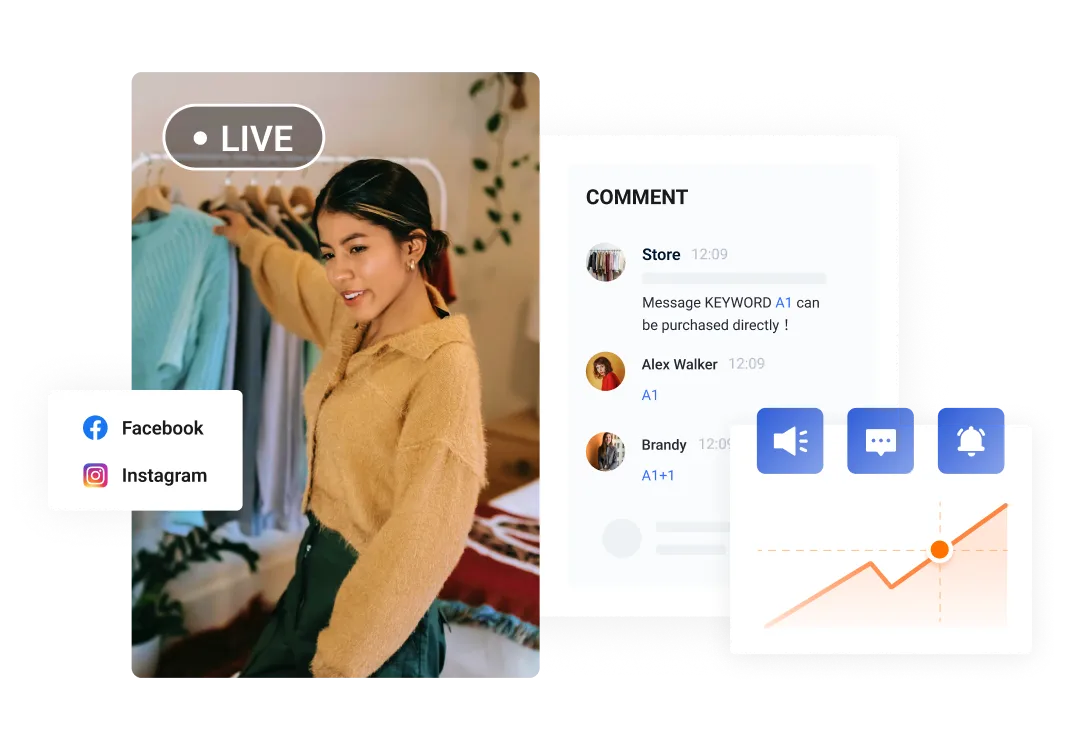Switch to the COMMENT panel
This screenshot has width=1065, height=750.
coord(636,197)
